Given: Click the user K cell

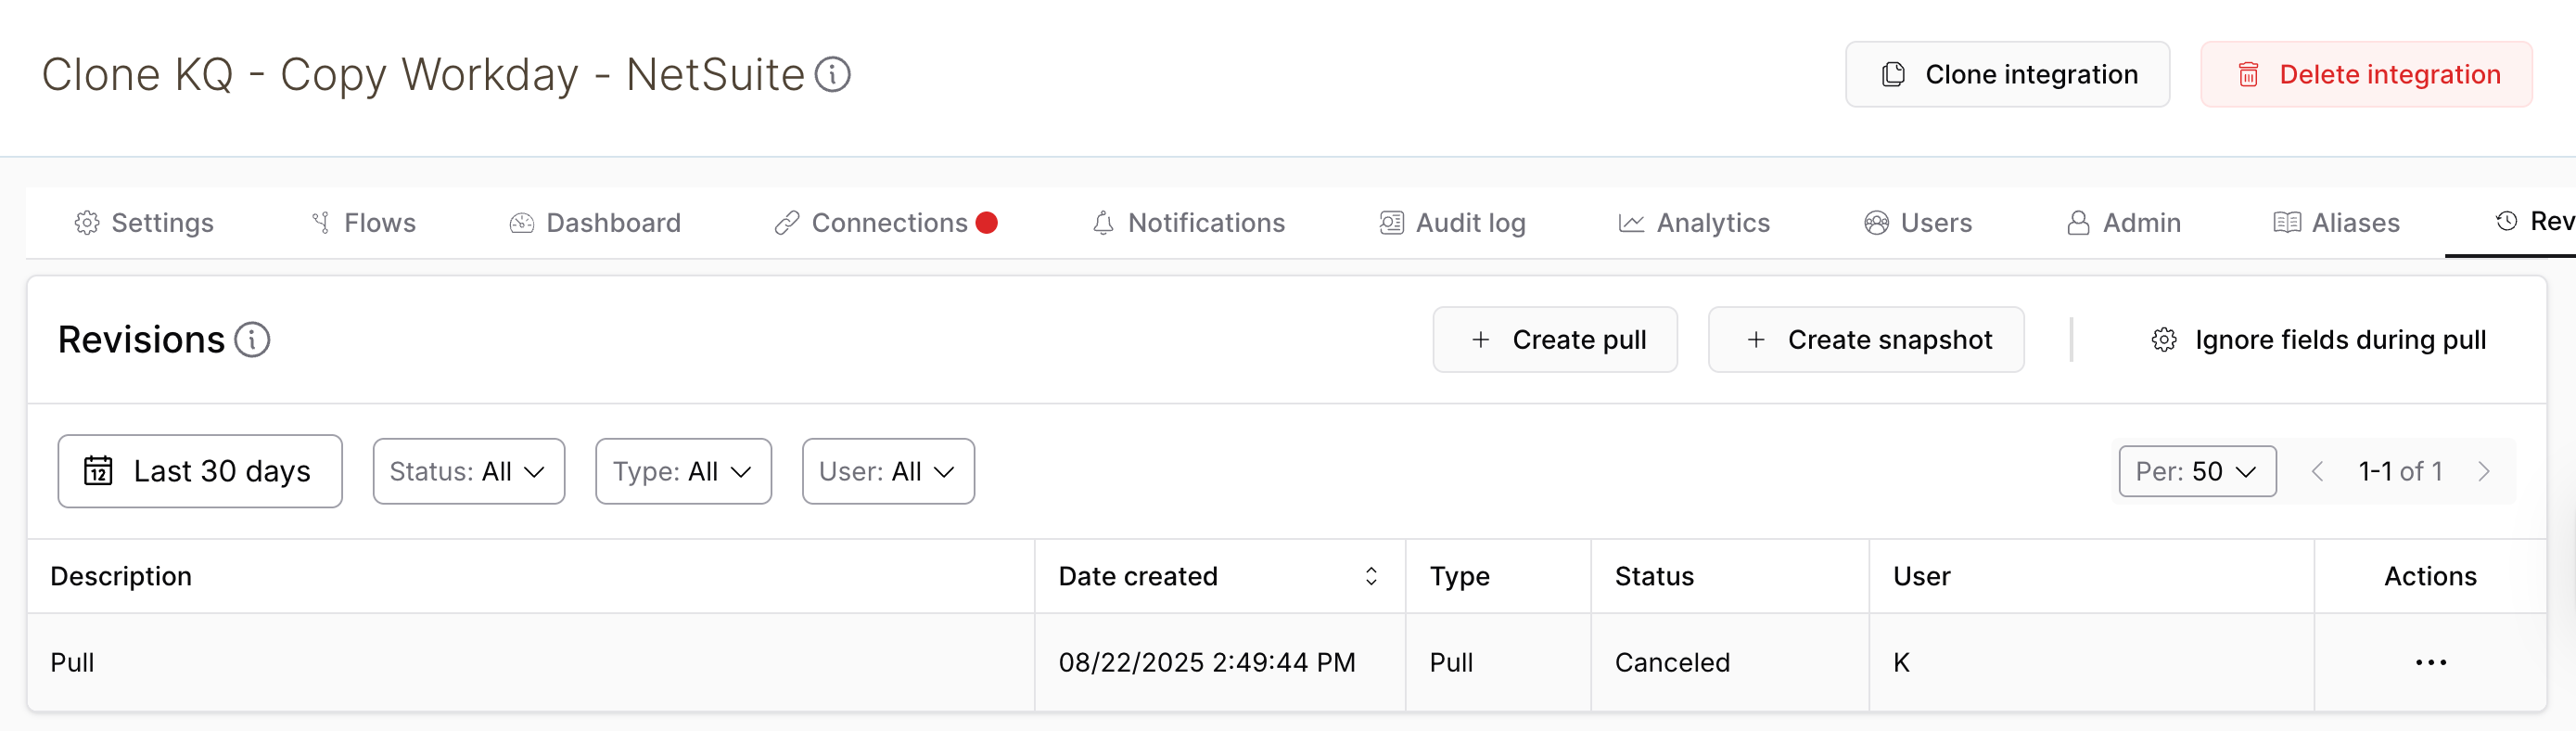Looking at the screenshot, I should (2091, 662).
